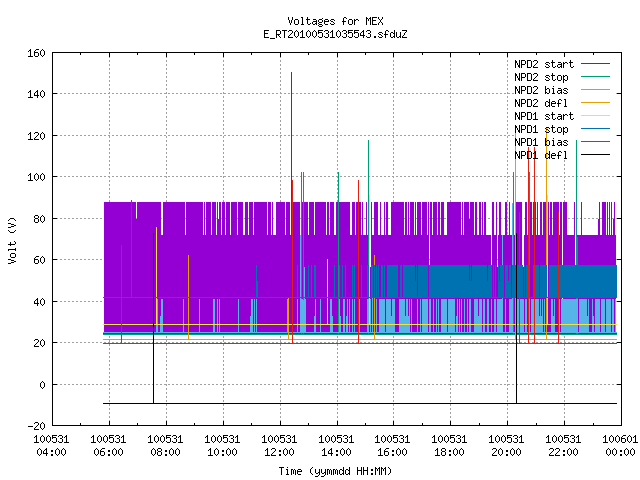Click the 60 y-axis tick label
640x480 pixels.
pos(39,260)
